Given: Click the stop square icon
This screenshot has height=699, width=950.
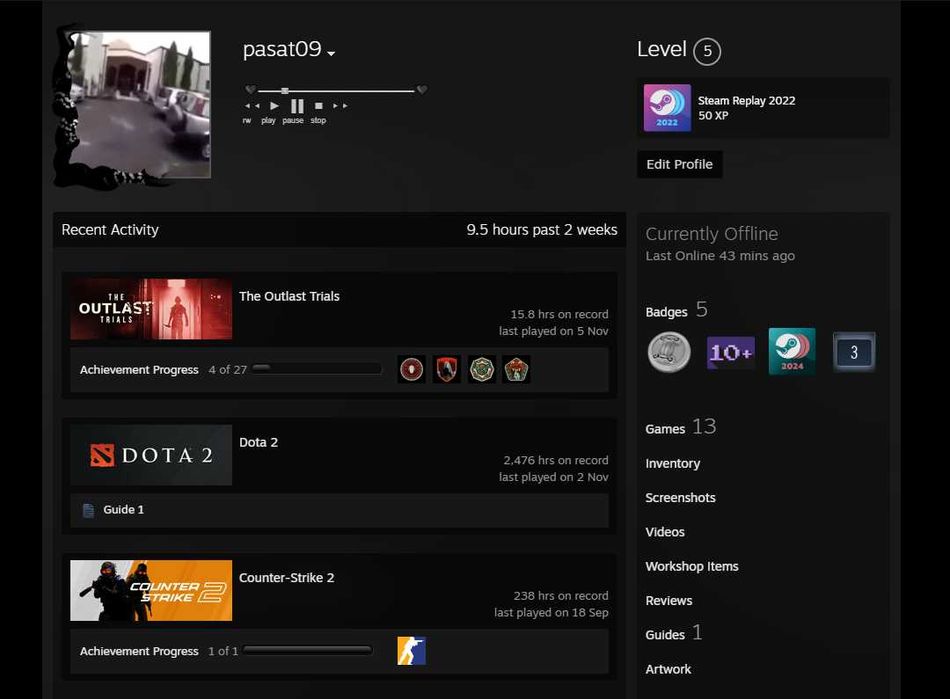Looking at the screenshot, I should 319,106.
